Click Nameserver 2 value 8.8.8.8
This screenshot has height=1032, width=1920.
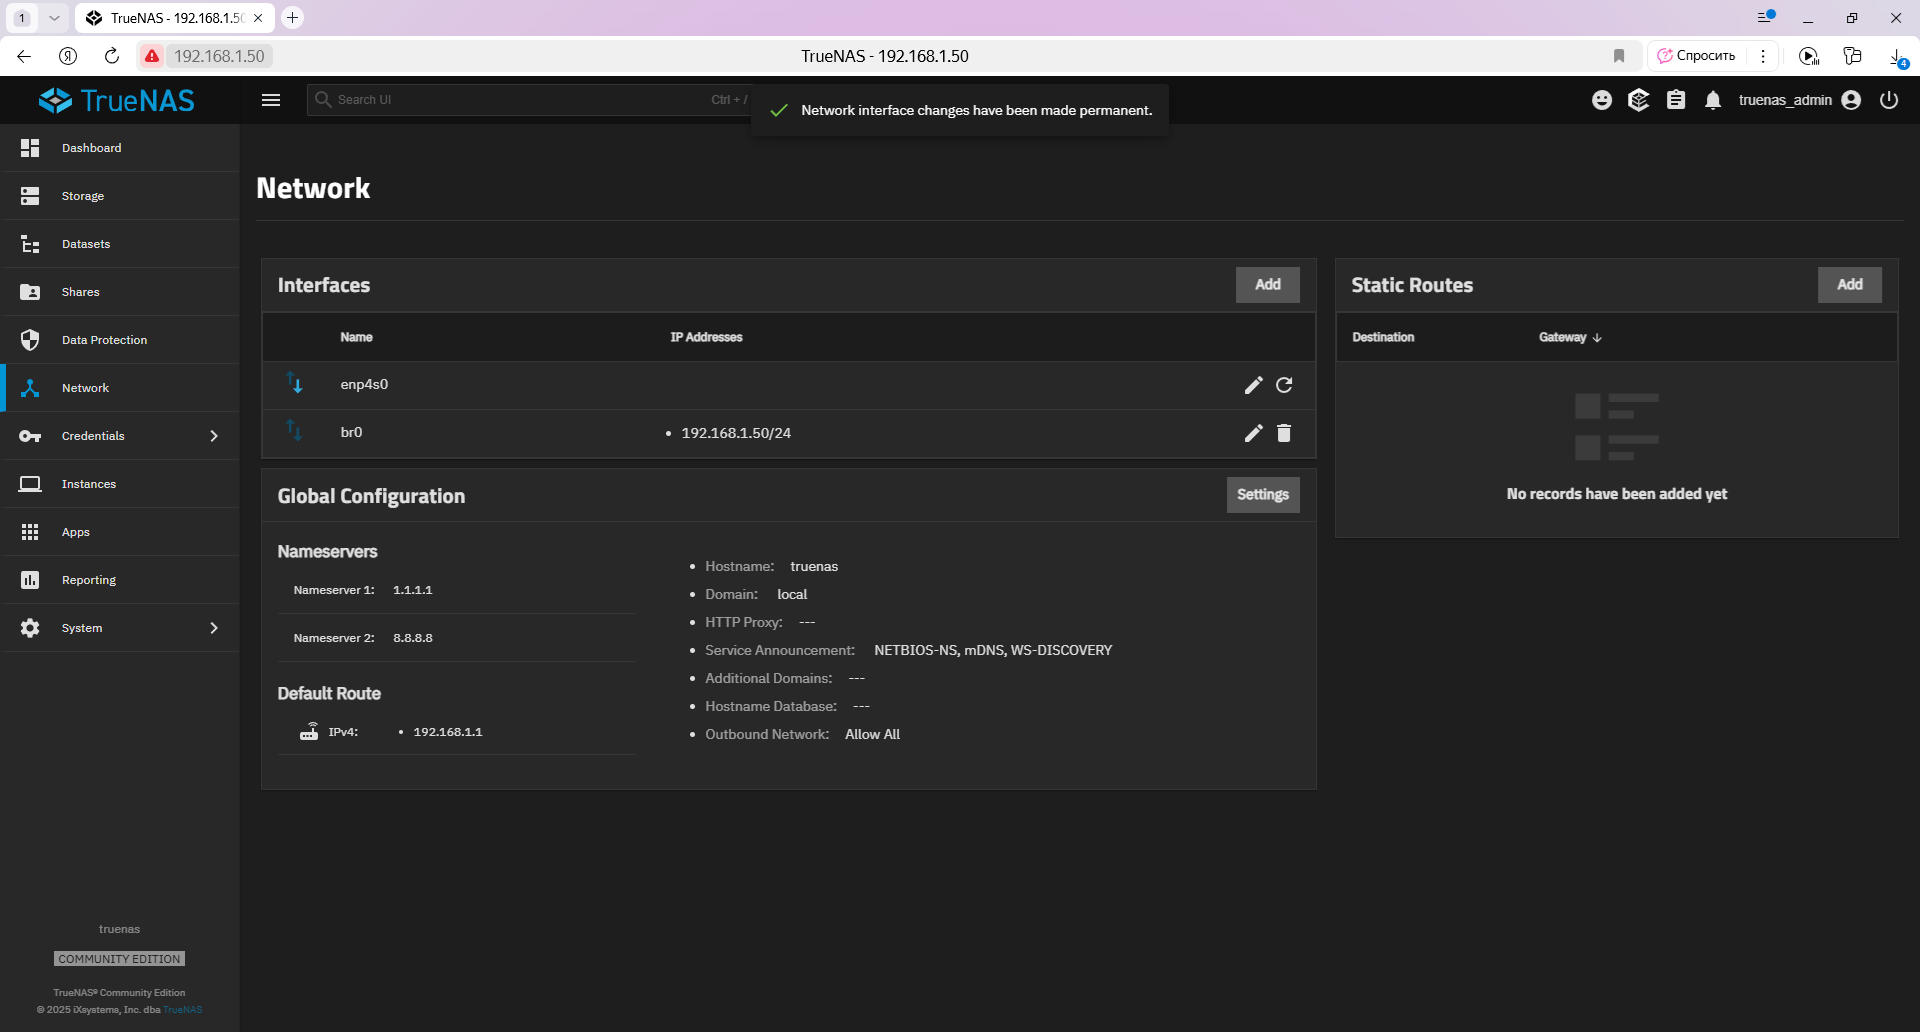413,638
